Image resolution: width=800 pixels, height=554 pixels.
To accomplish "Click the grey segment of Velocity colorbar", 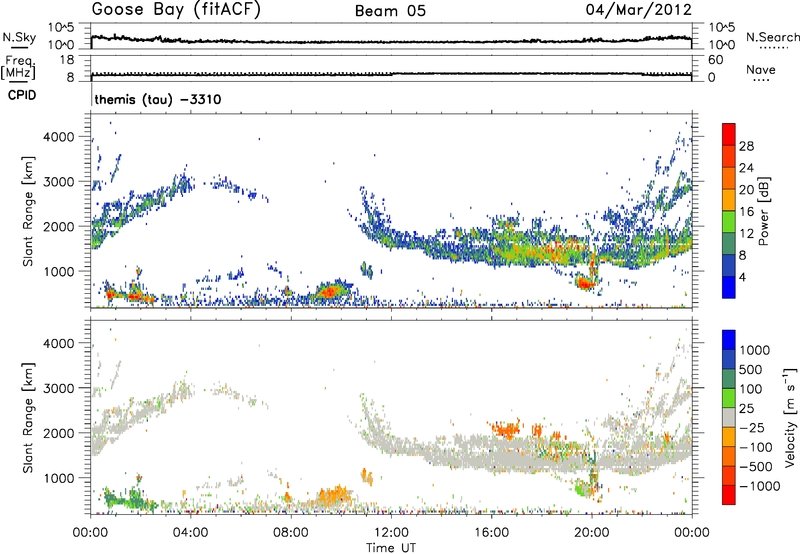I will (x=729, y=418).
